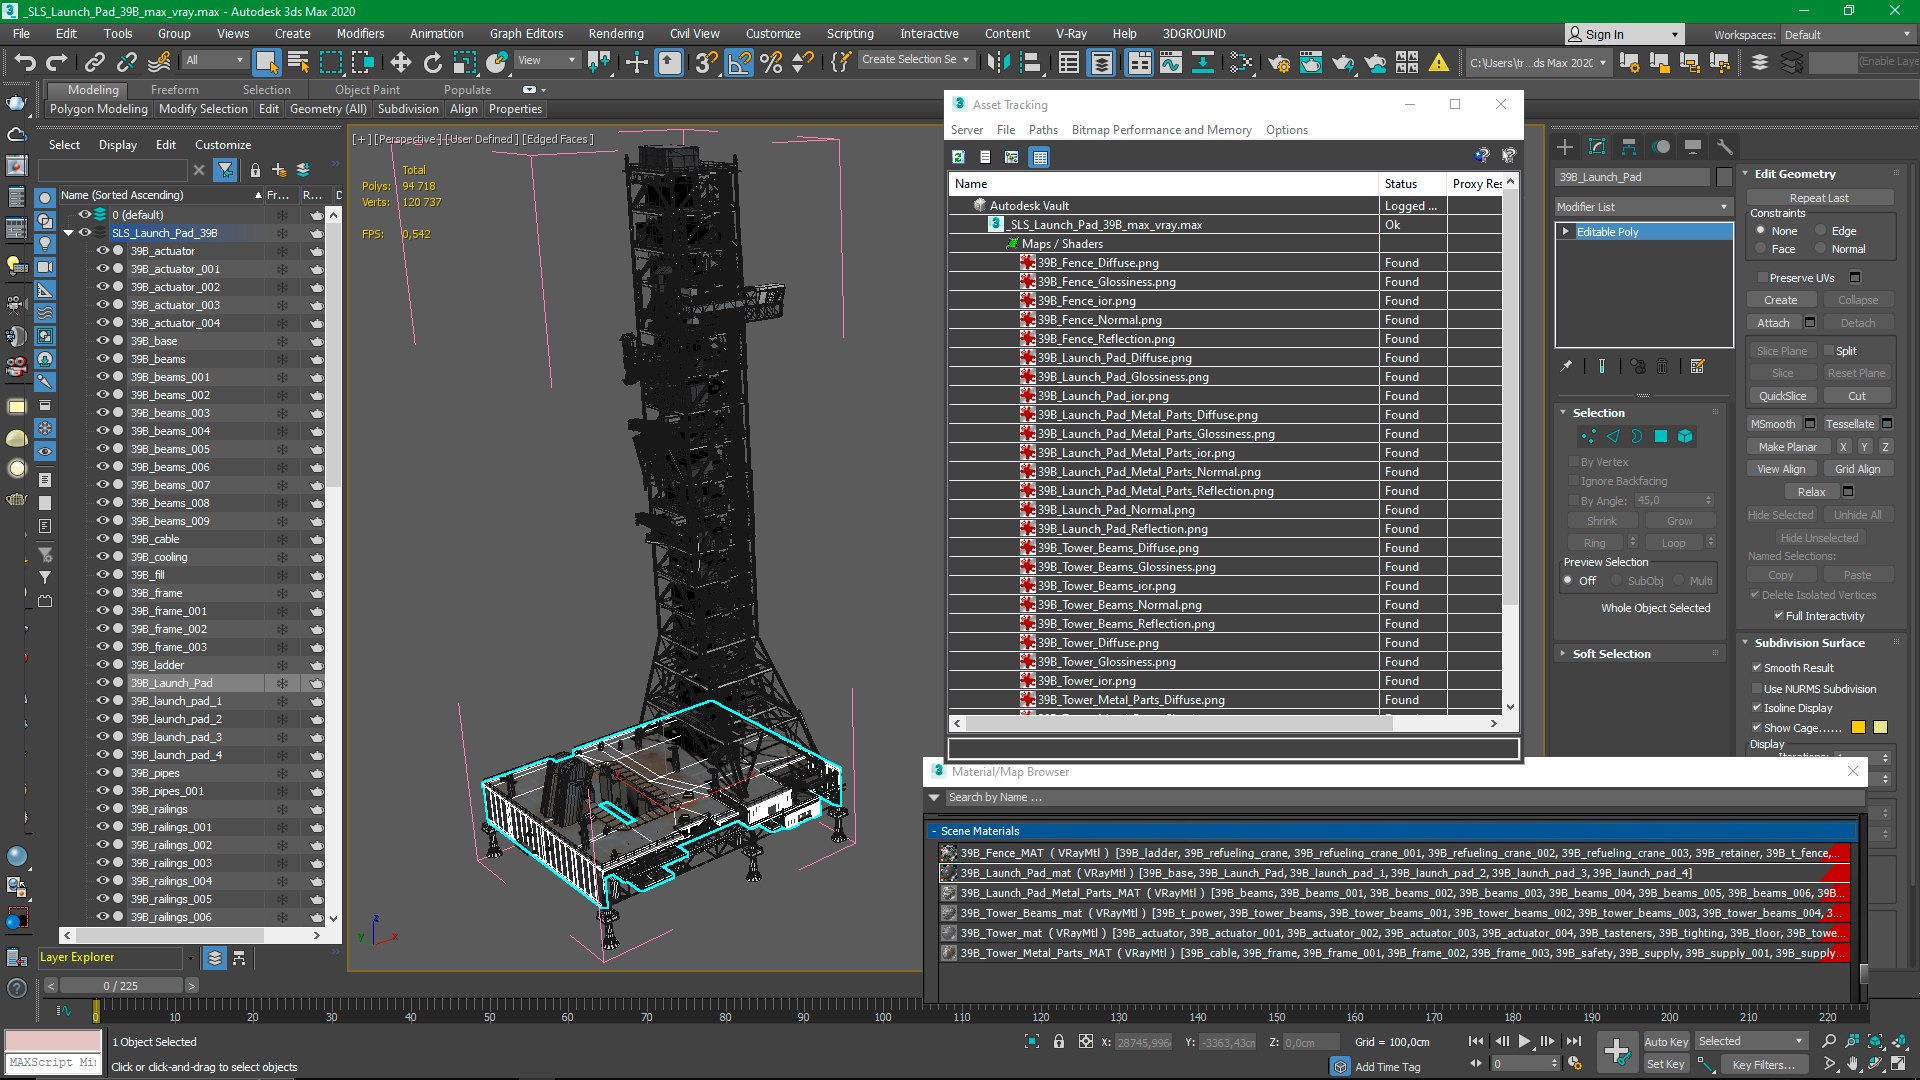Click the Auto Key button
The width and height of the screenshot is (1920, 1080).
(x=1665, y=1042)
